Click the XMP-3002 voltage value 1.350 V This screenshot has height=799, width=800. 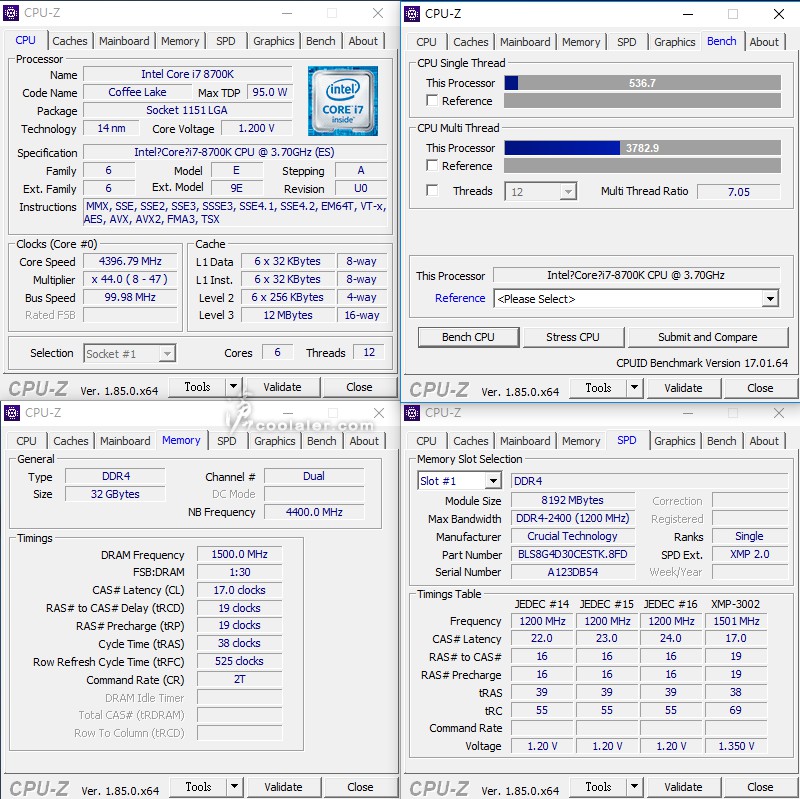[736, 746]
